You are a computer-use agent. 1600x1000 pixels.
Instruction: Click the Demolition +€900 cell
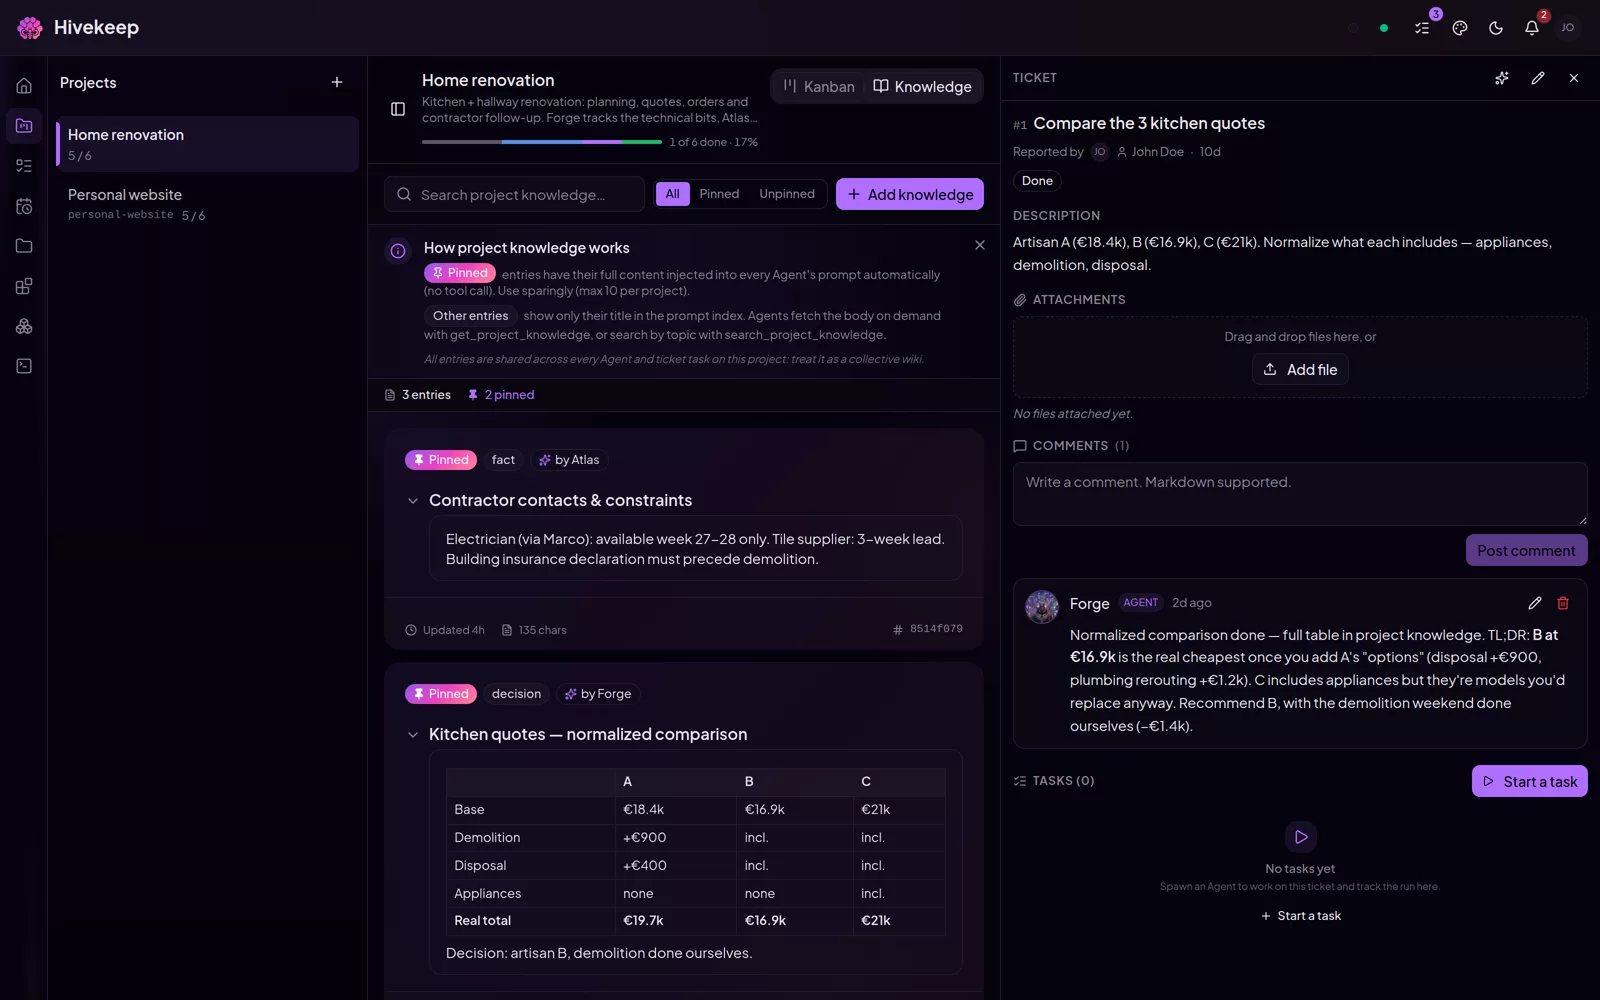(675, 838)
